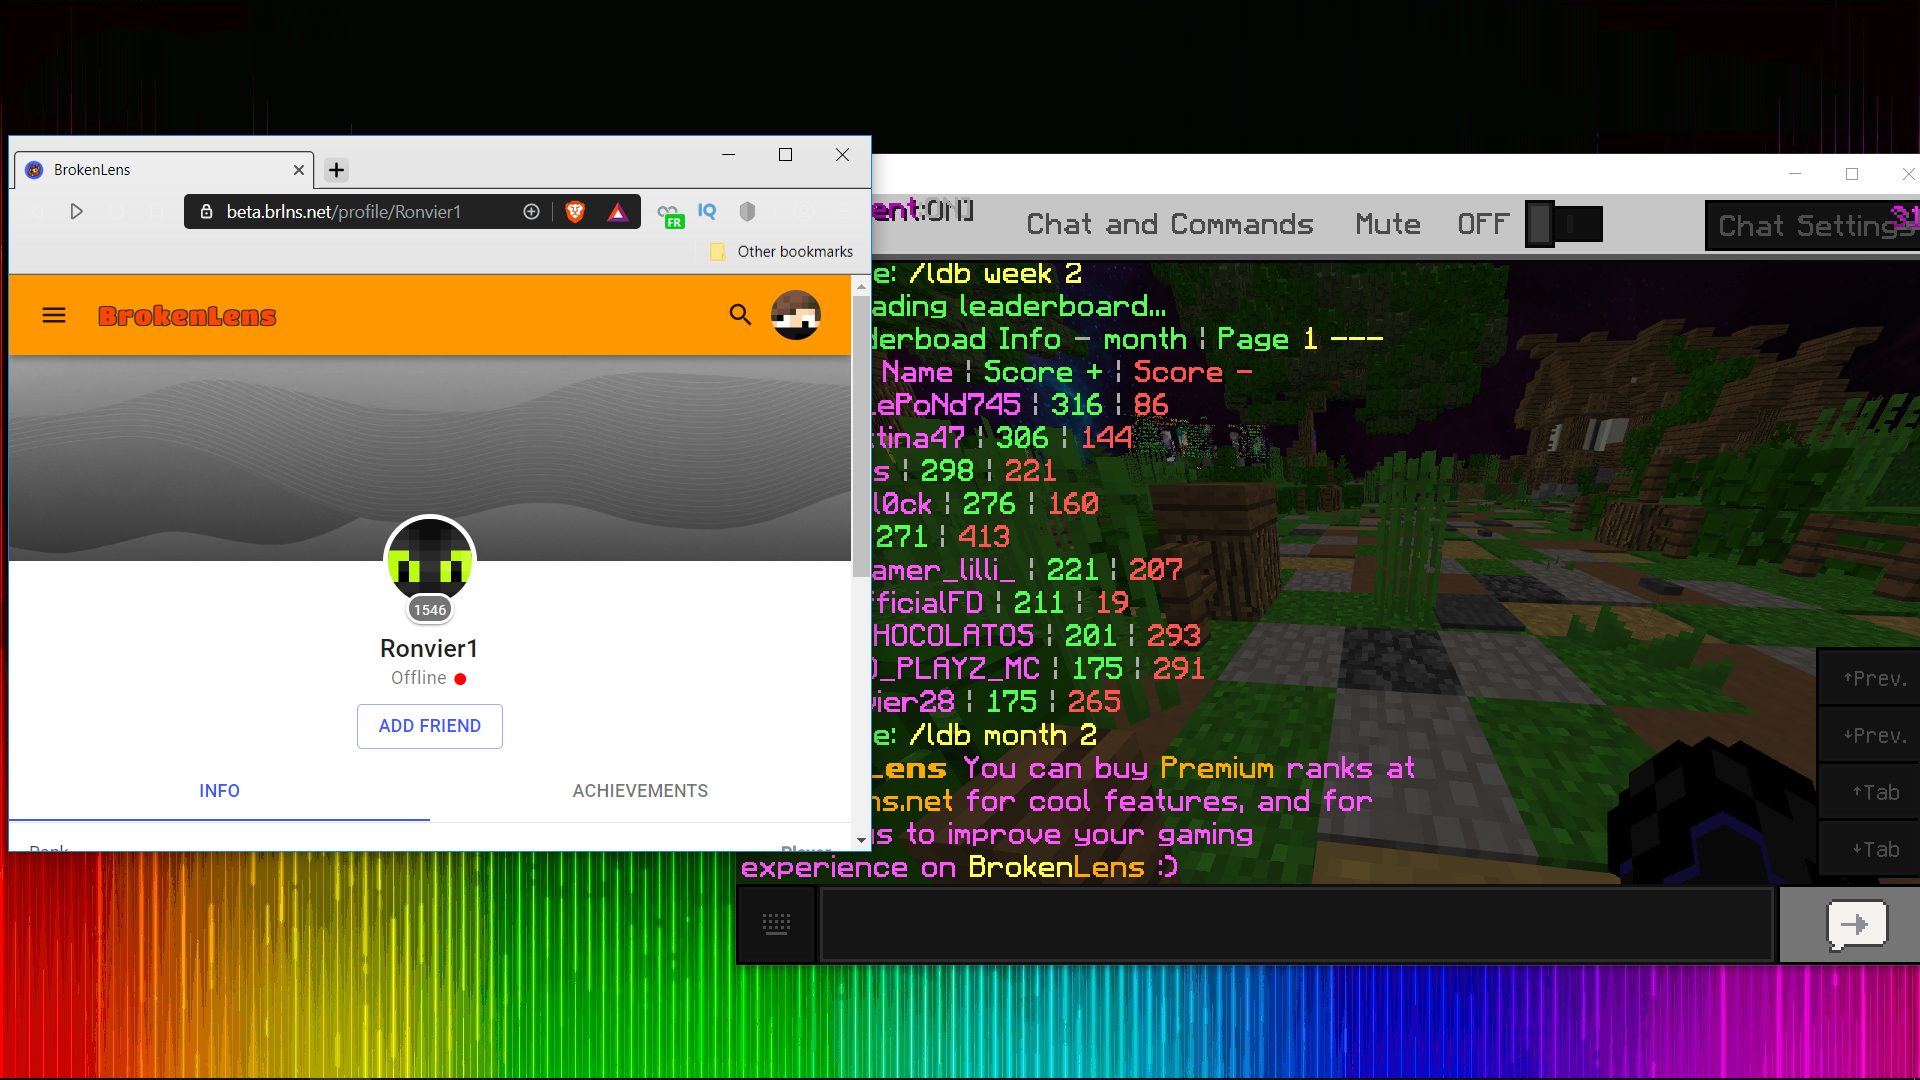This screenshot has height=1080, width=1920.
Task: Click the forward navigation arrow in browser
Action: tap(76, 212)
